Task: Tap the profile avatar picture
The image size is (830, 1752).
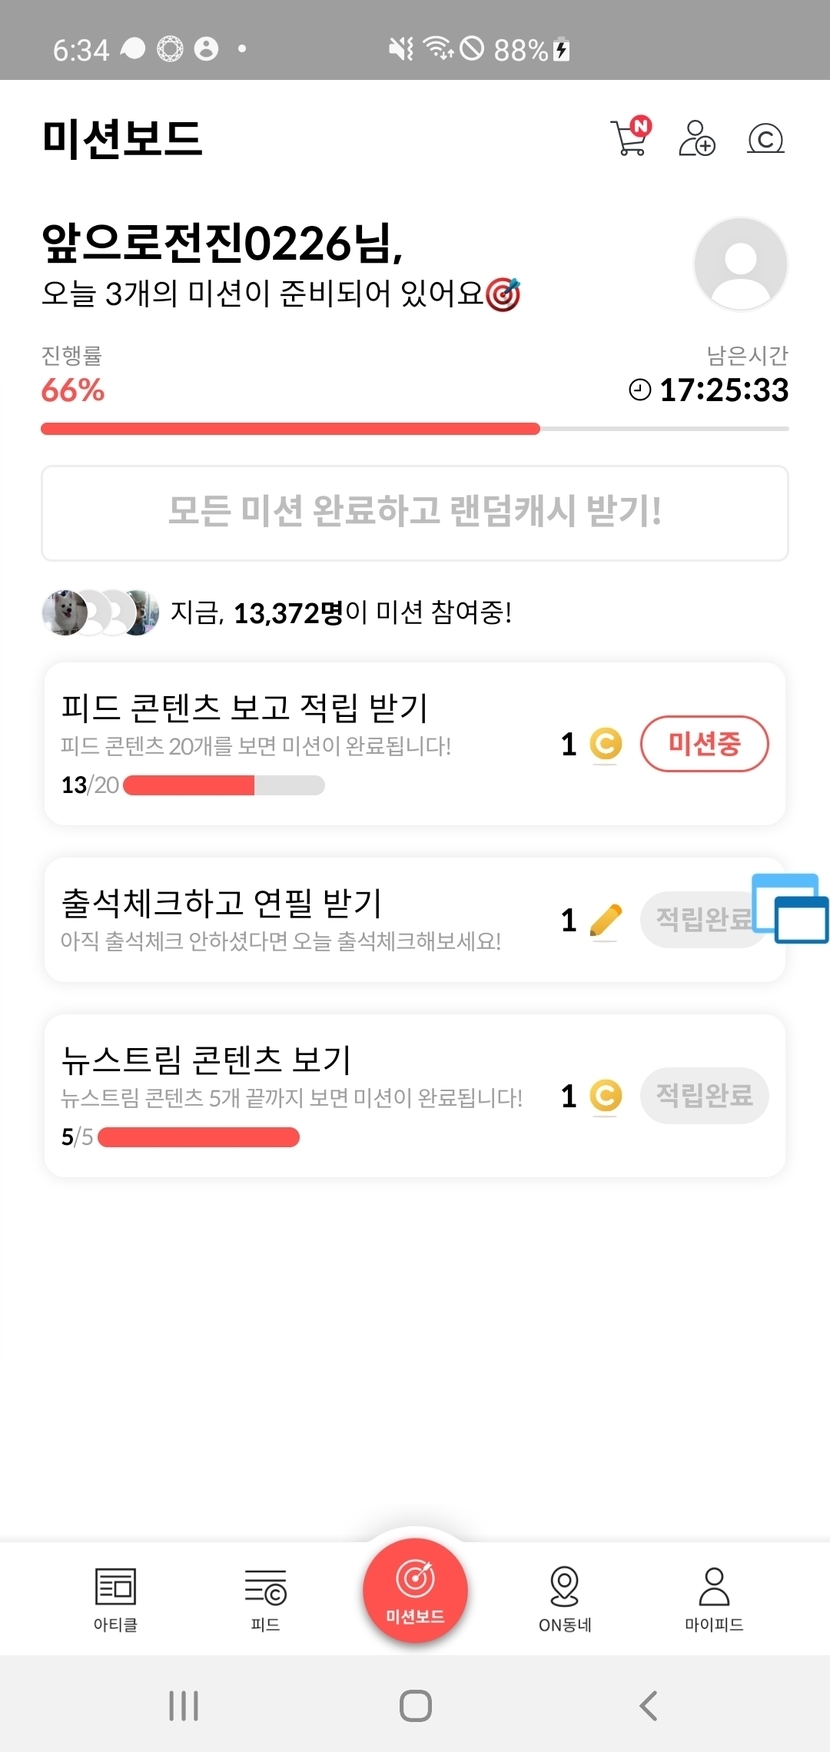Action: [740, 264]
